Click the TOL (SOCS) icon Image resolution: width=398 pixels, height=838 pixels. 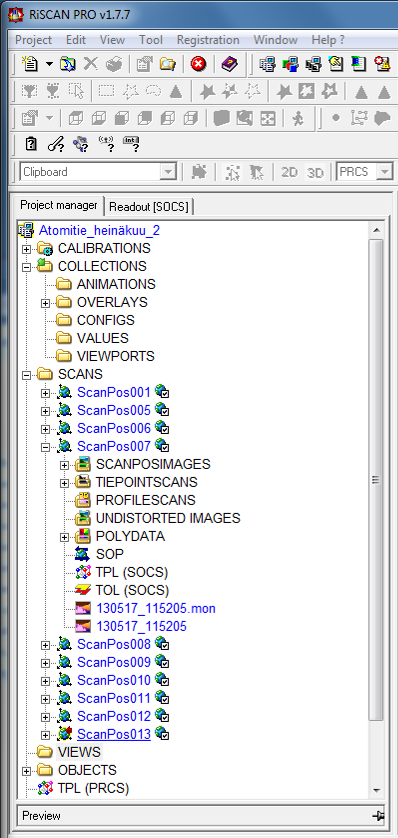click(82, 590)
